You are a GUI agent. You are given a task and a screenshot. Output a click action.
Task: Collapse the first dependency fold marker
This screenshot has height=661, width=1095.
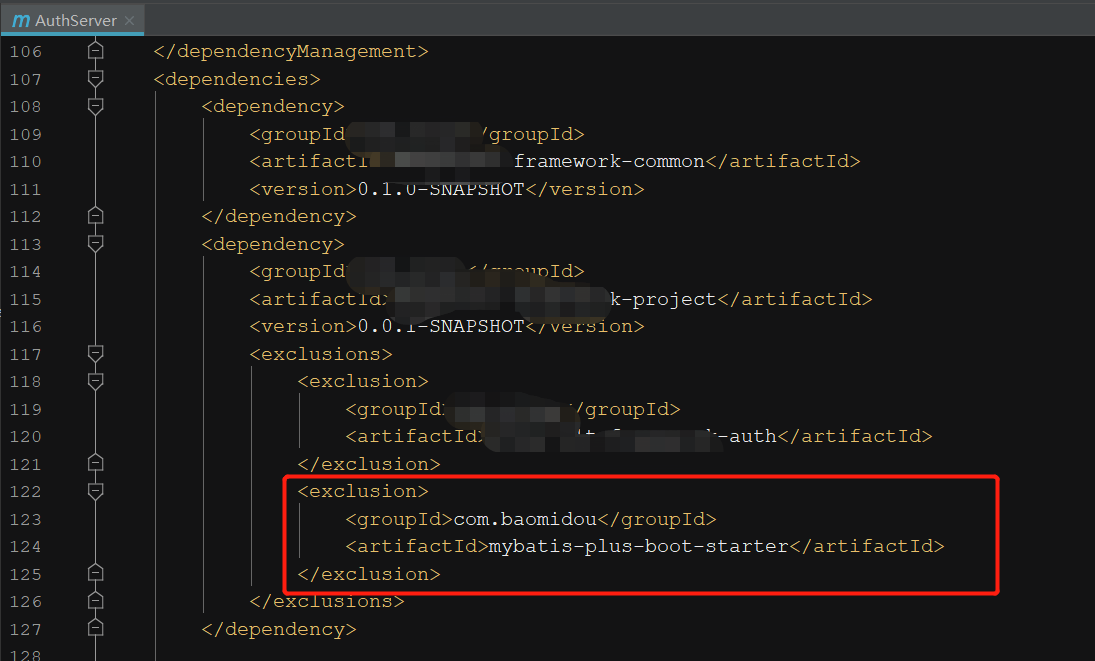[95, 107]
